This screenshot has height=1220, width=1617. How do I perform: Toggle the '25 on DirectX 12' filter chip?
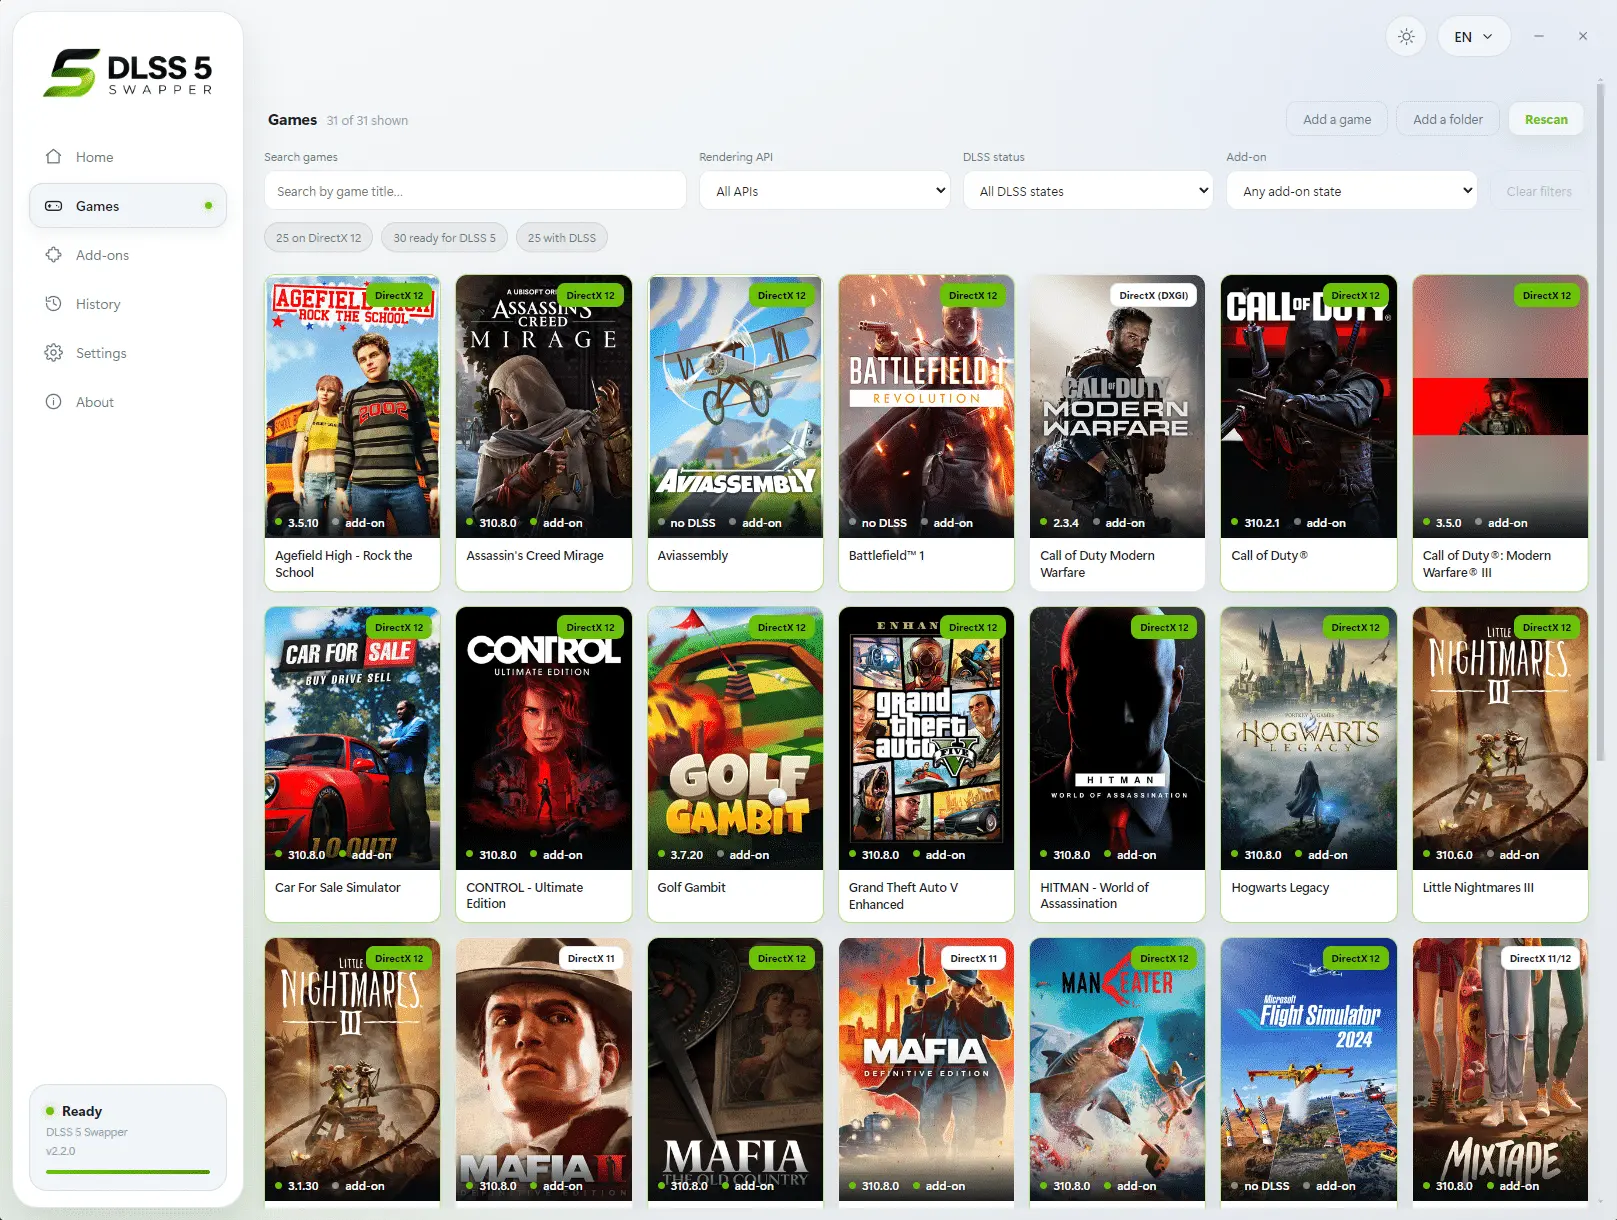click(319, 238)
